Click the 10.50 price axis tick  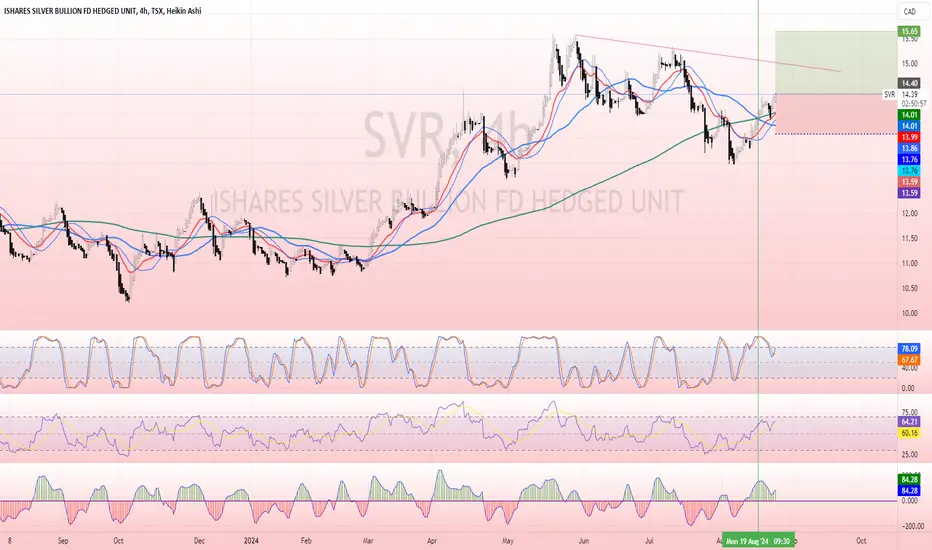909,288
